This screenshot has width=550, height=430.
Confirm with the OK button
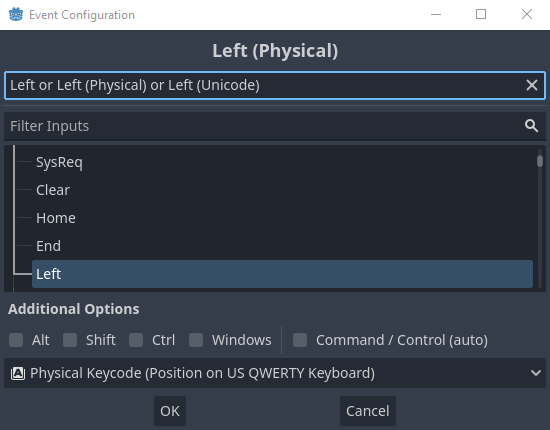pos(170,411)
